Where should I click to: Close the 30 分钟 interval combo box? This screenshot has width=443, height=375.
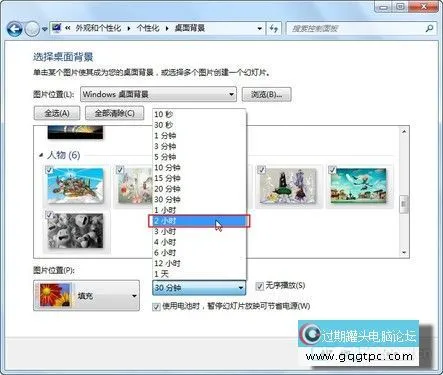pyautogui.click(x=199, y=288)
